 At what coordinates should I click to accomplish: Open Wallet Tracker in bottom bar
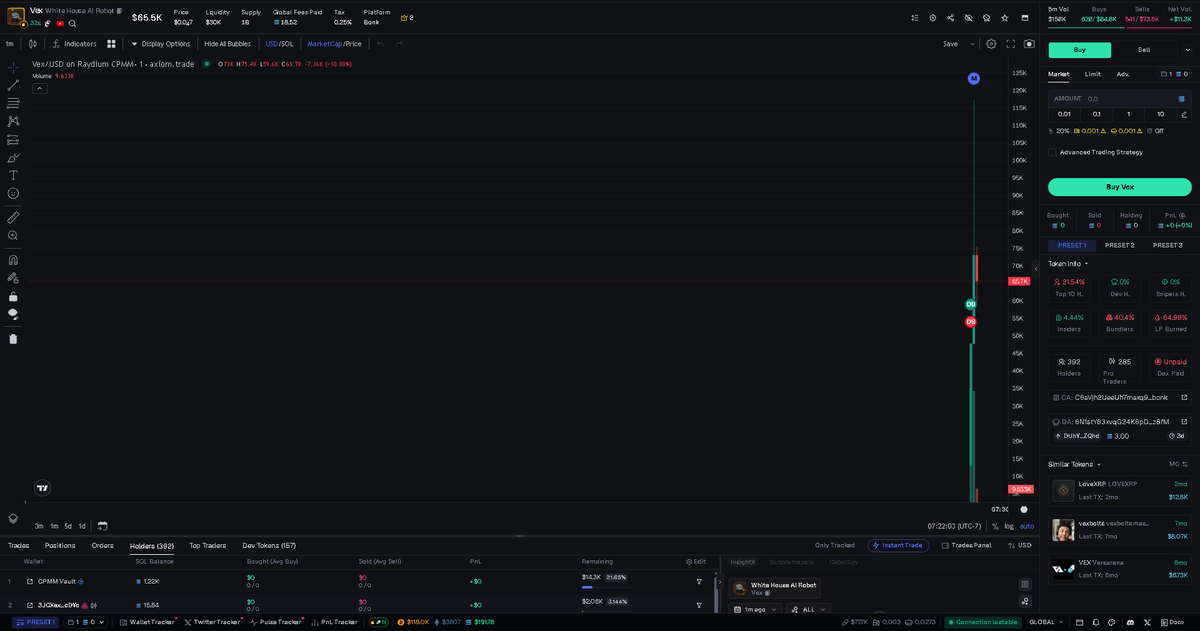coord(149,622)
